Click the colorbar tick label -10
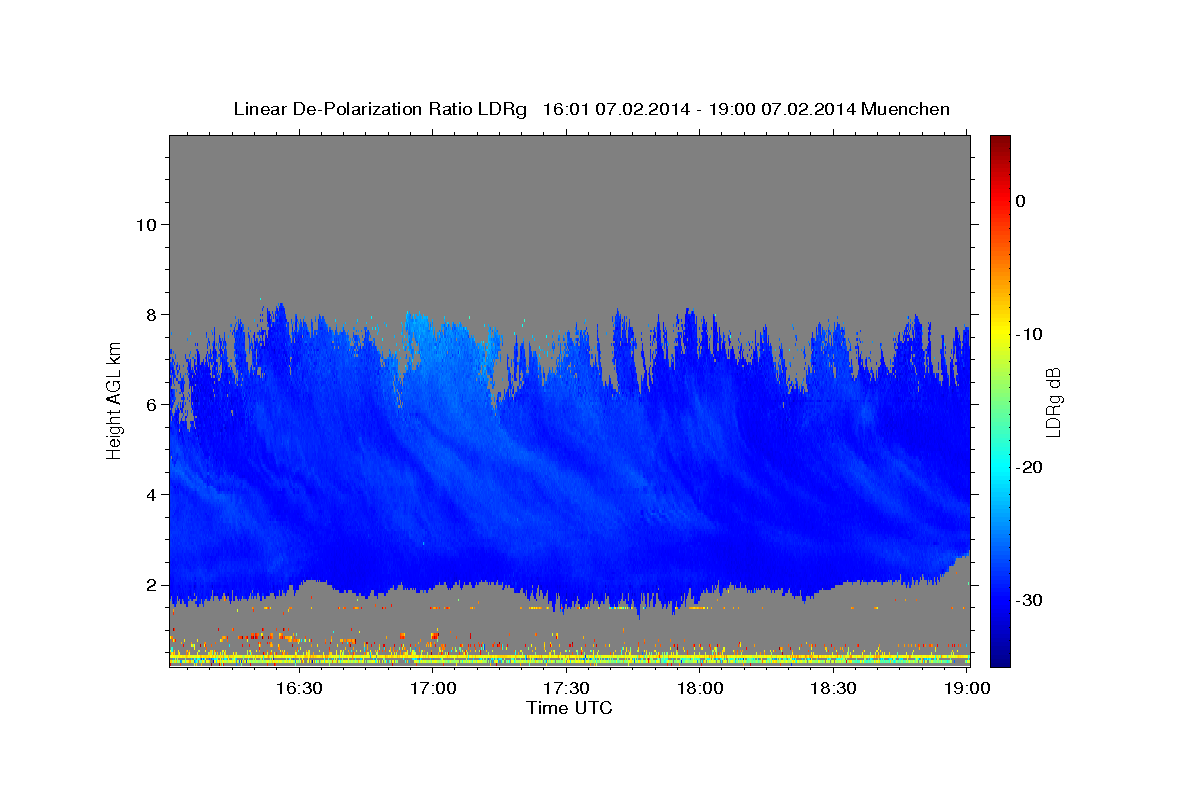The width and height of the screenshot is (1200, 800). tap(1029, 334)
